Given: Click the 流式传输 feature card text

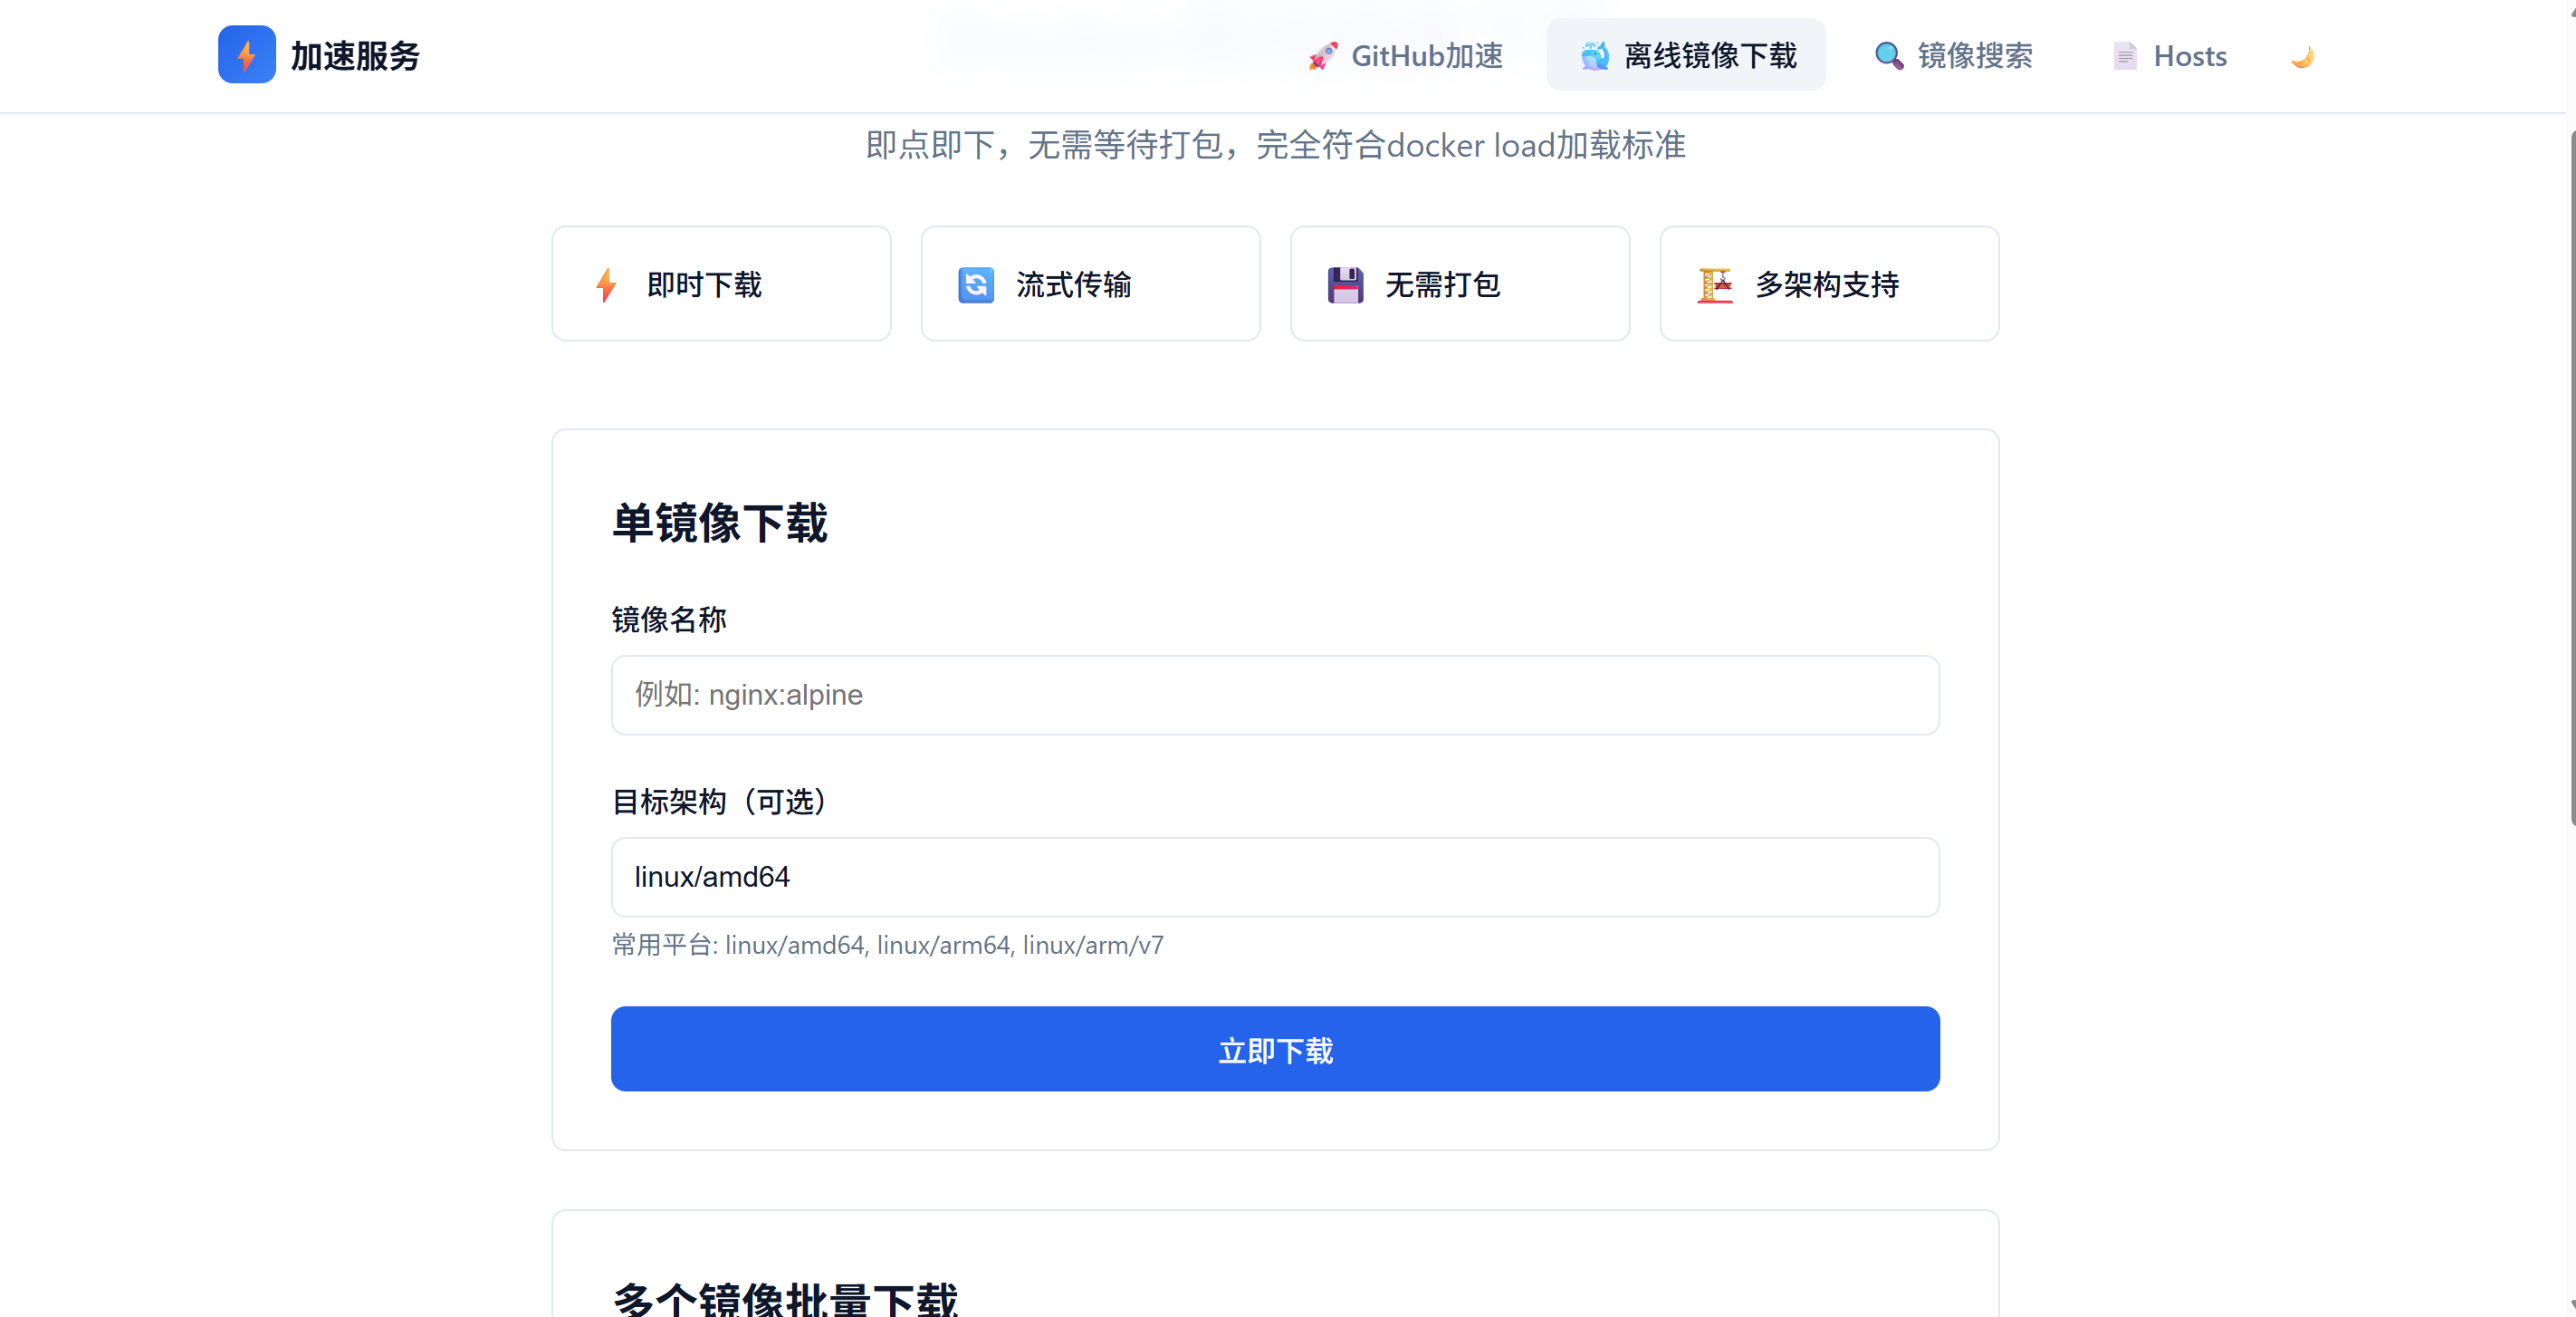Looking at the screenshot, I should coord(1074,285).
